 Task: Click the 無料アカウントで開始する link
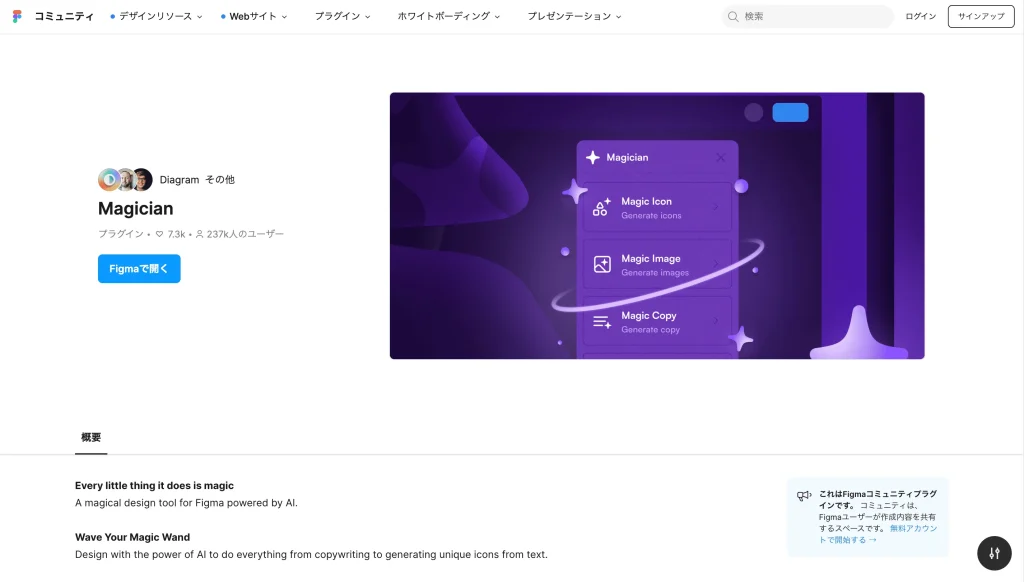tap(878, 534)
